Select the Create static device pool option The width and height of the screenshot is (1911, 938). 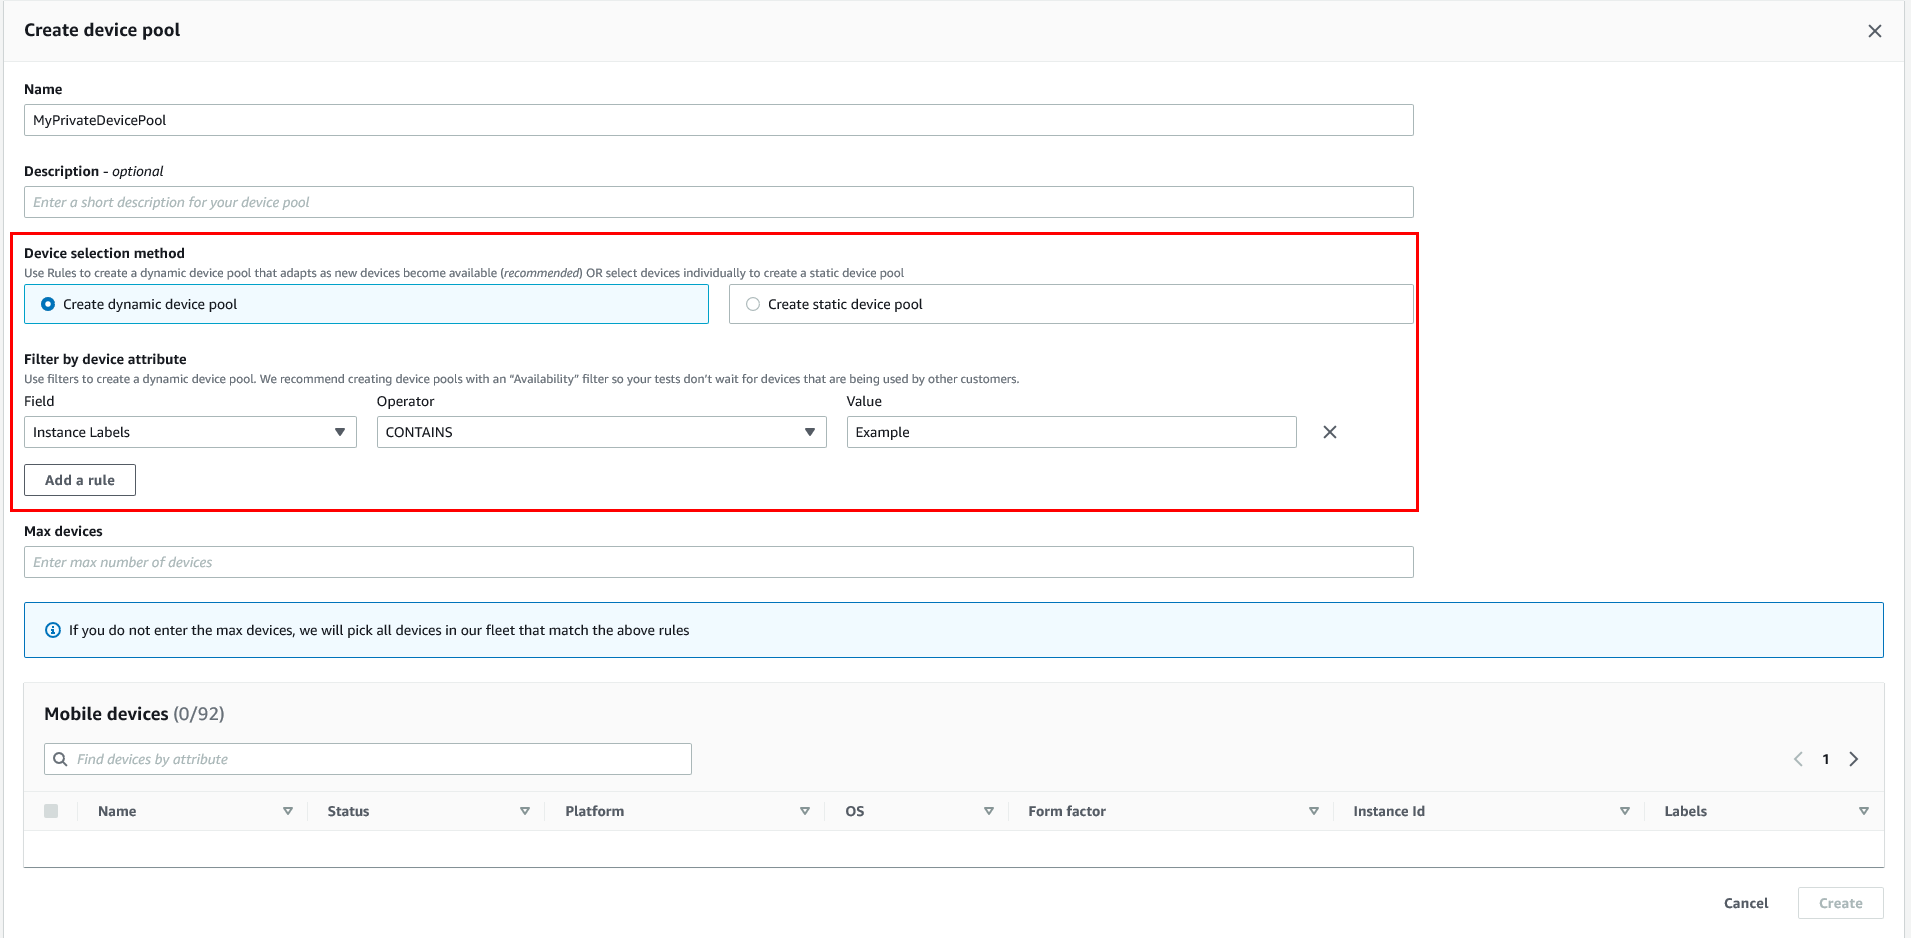click(752, 303)
